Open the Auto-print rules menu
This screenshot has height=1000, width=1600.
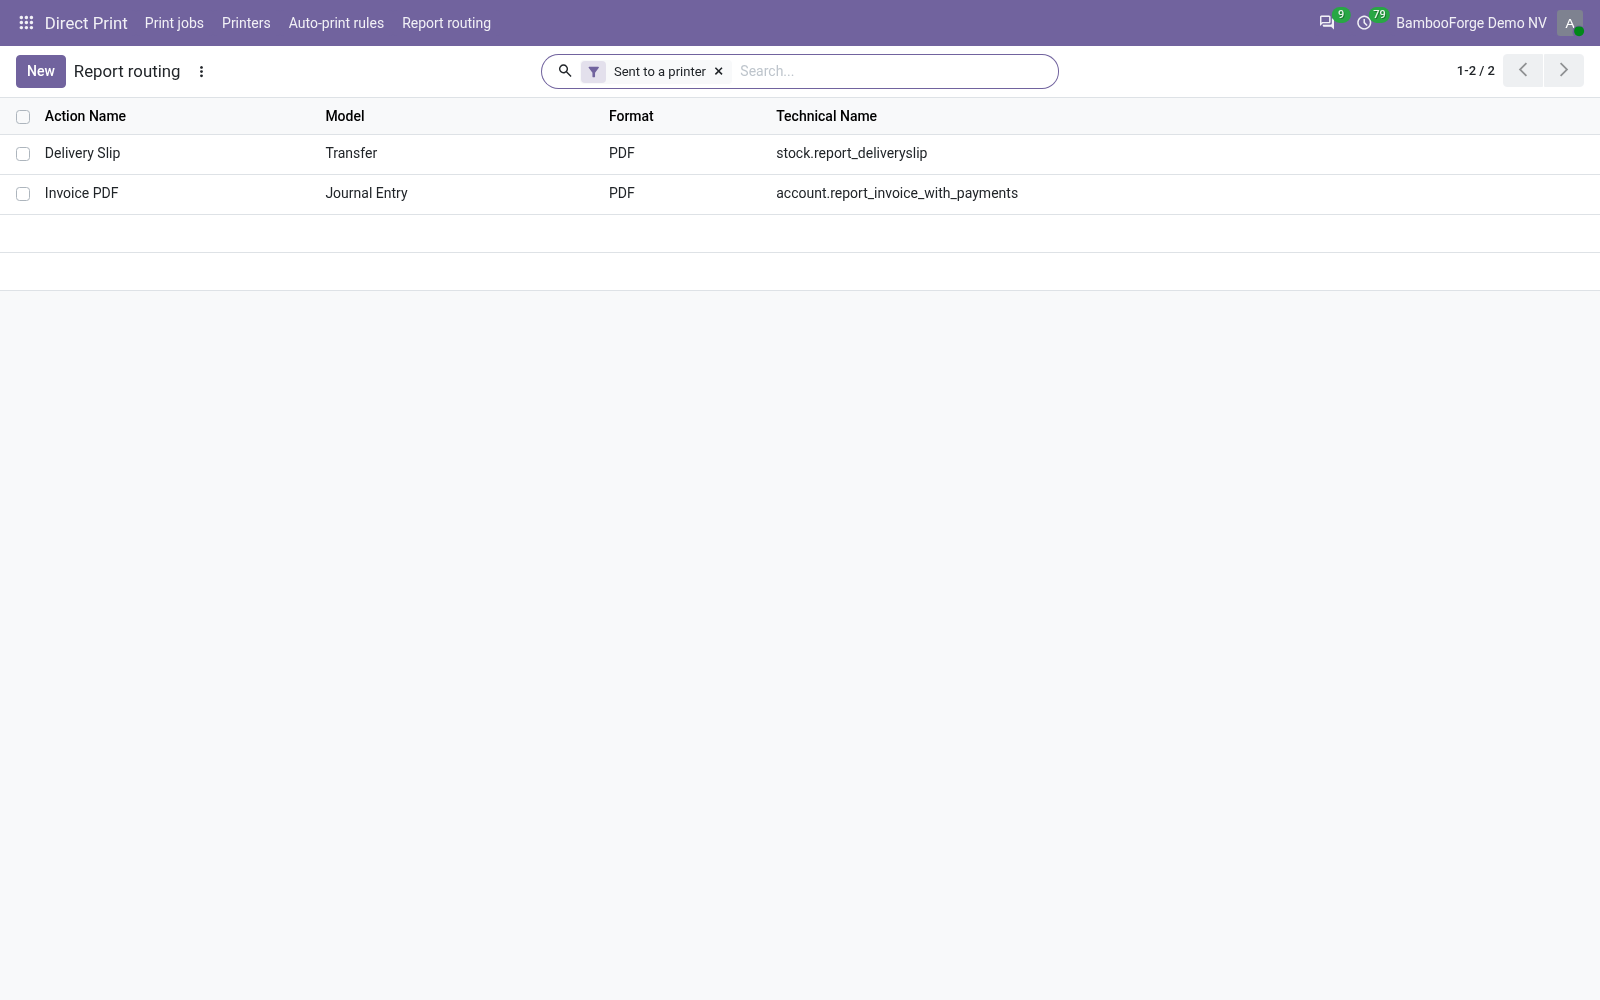tap(336, 23)
